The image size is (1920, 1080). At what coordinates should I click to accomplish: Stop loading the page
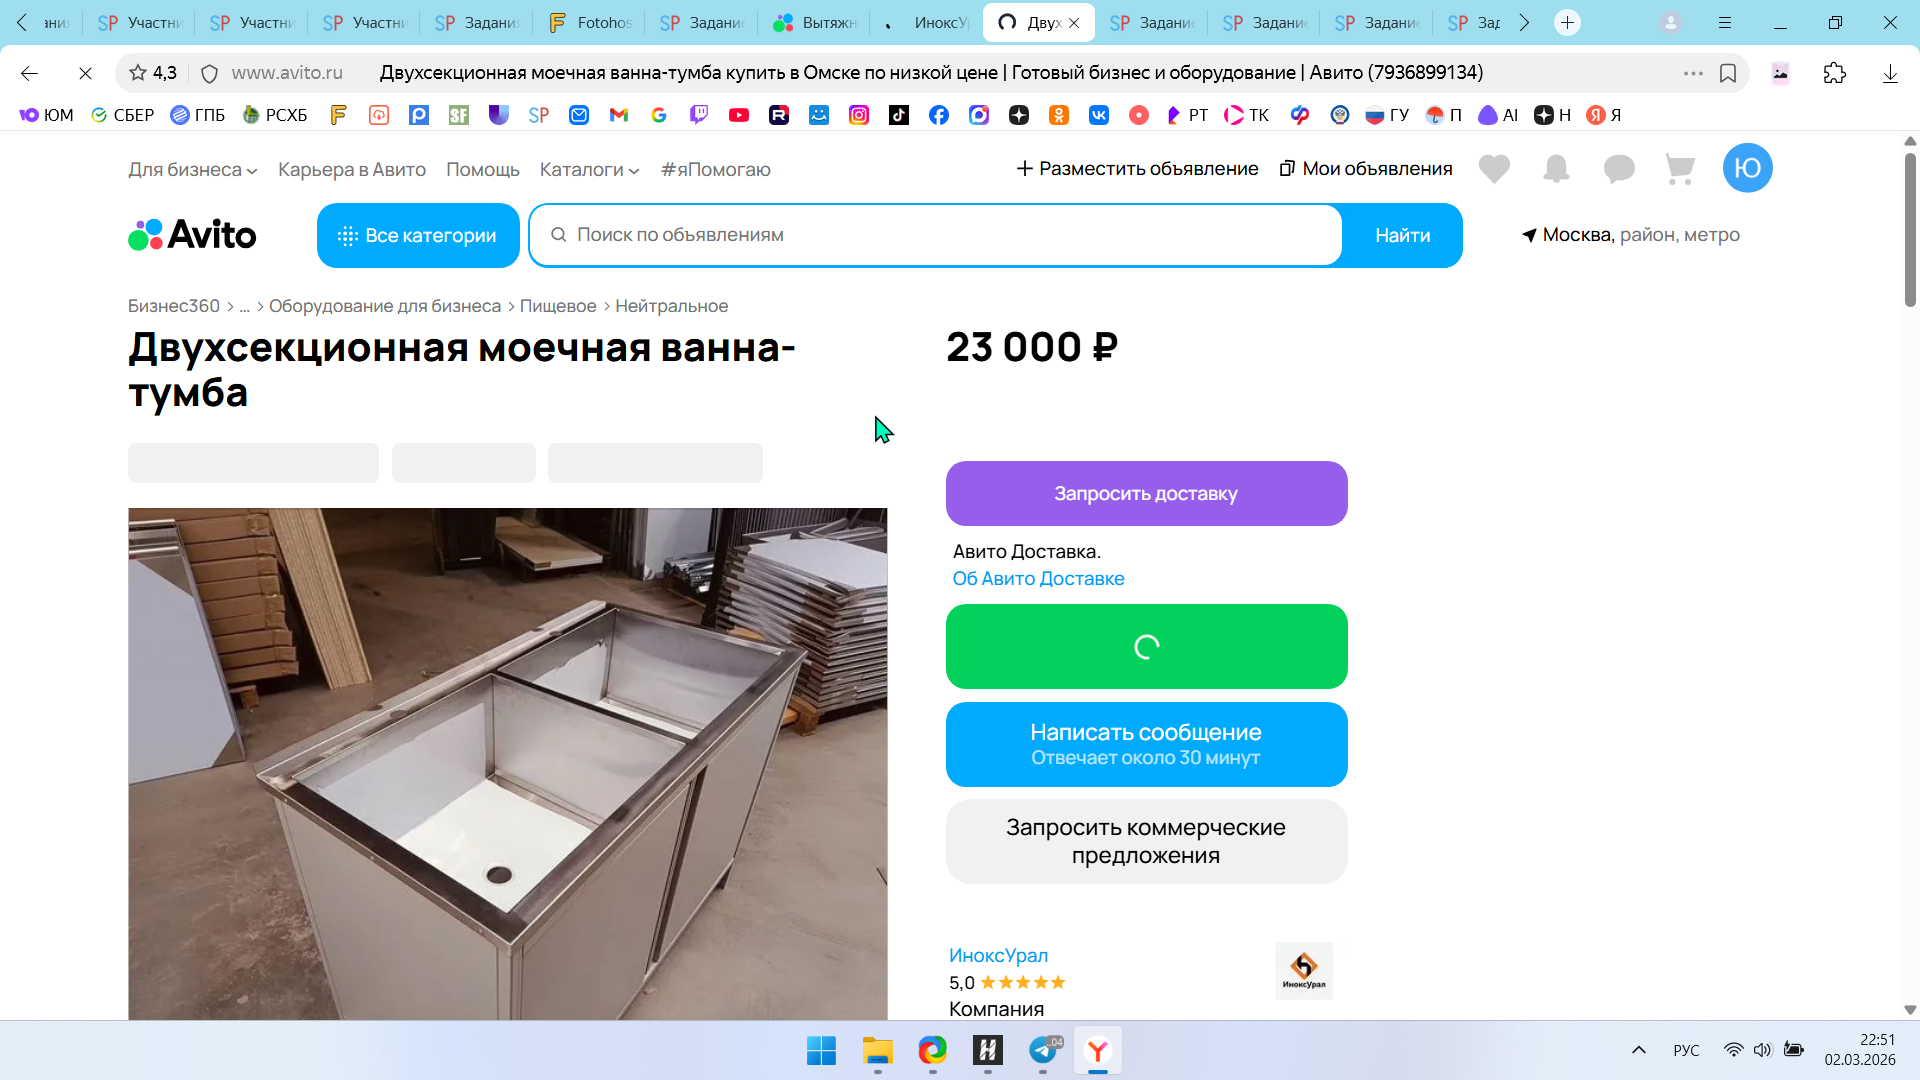coord(85,73)
